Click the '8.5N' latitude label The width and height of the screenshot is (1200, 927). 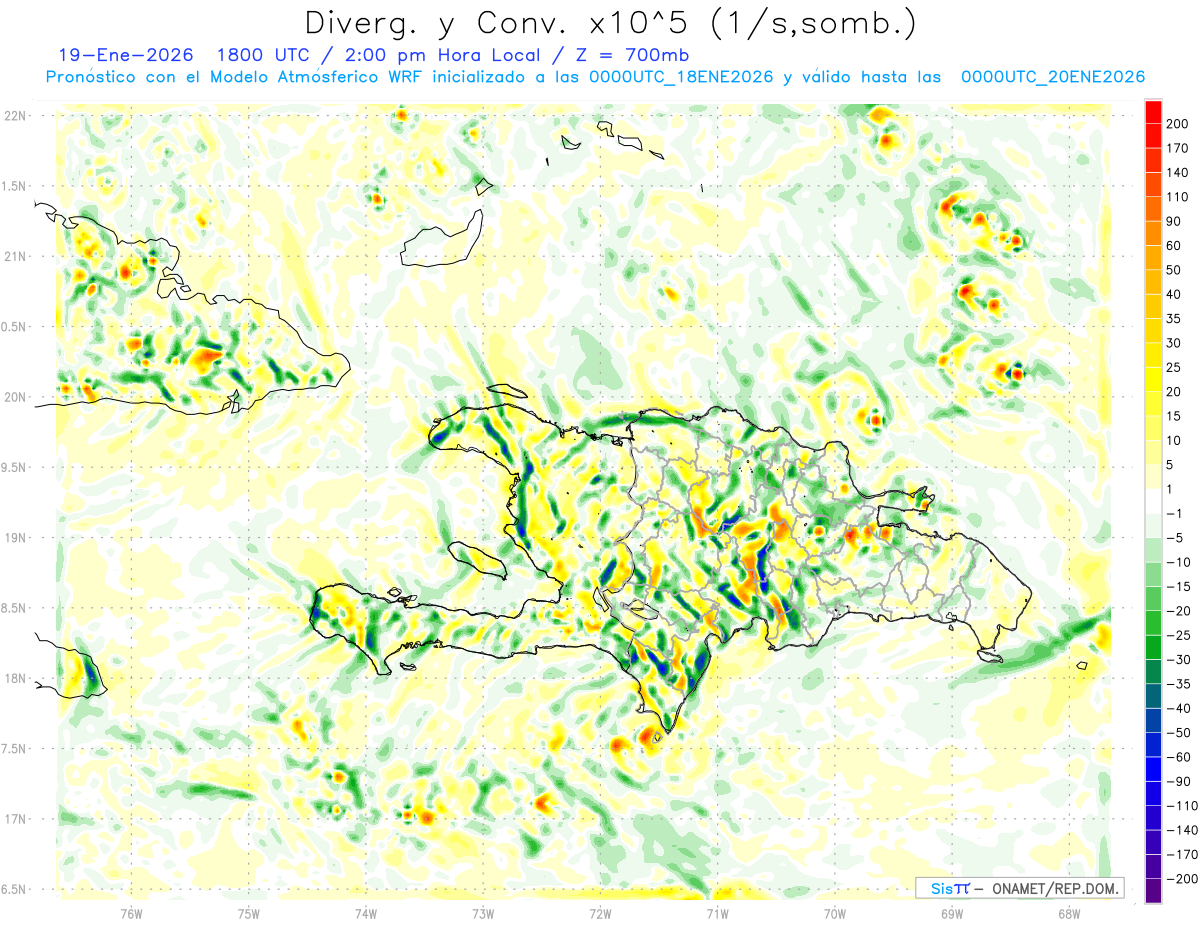15,608
